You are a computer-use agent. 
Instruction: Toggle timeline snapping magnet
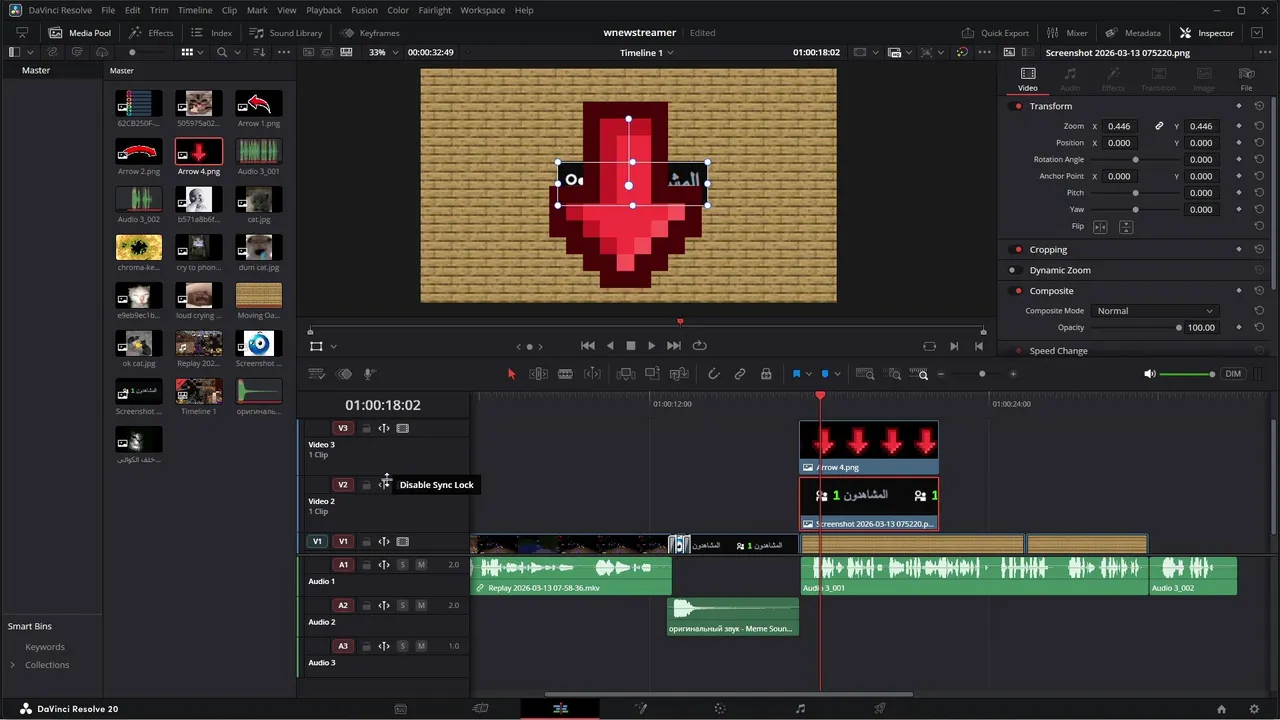(714, 374)
